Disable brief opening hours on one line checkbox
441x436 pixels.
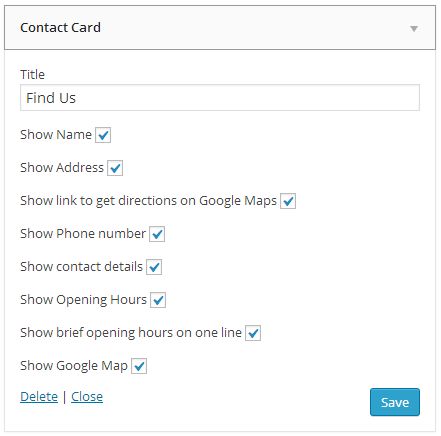(253, 333)
